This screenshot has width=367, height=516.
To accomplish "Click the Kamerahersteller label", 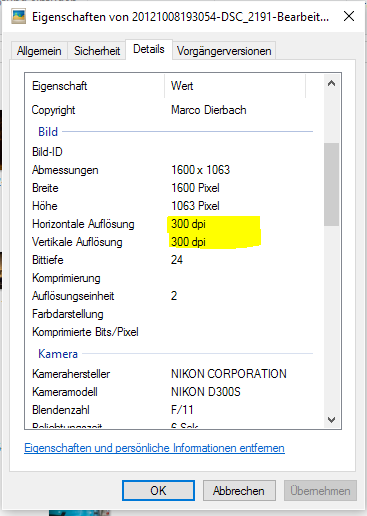I will coord(71,374).
